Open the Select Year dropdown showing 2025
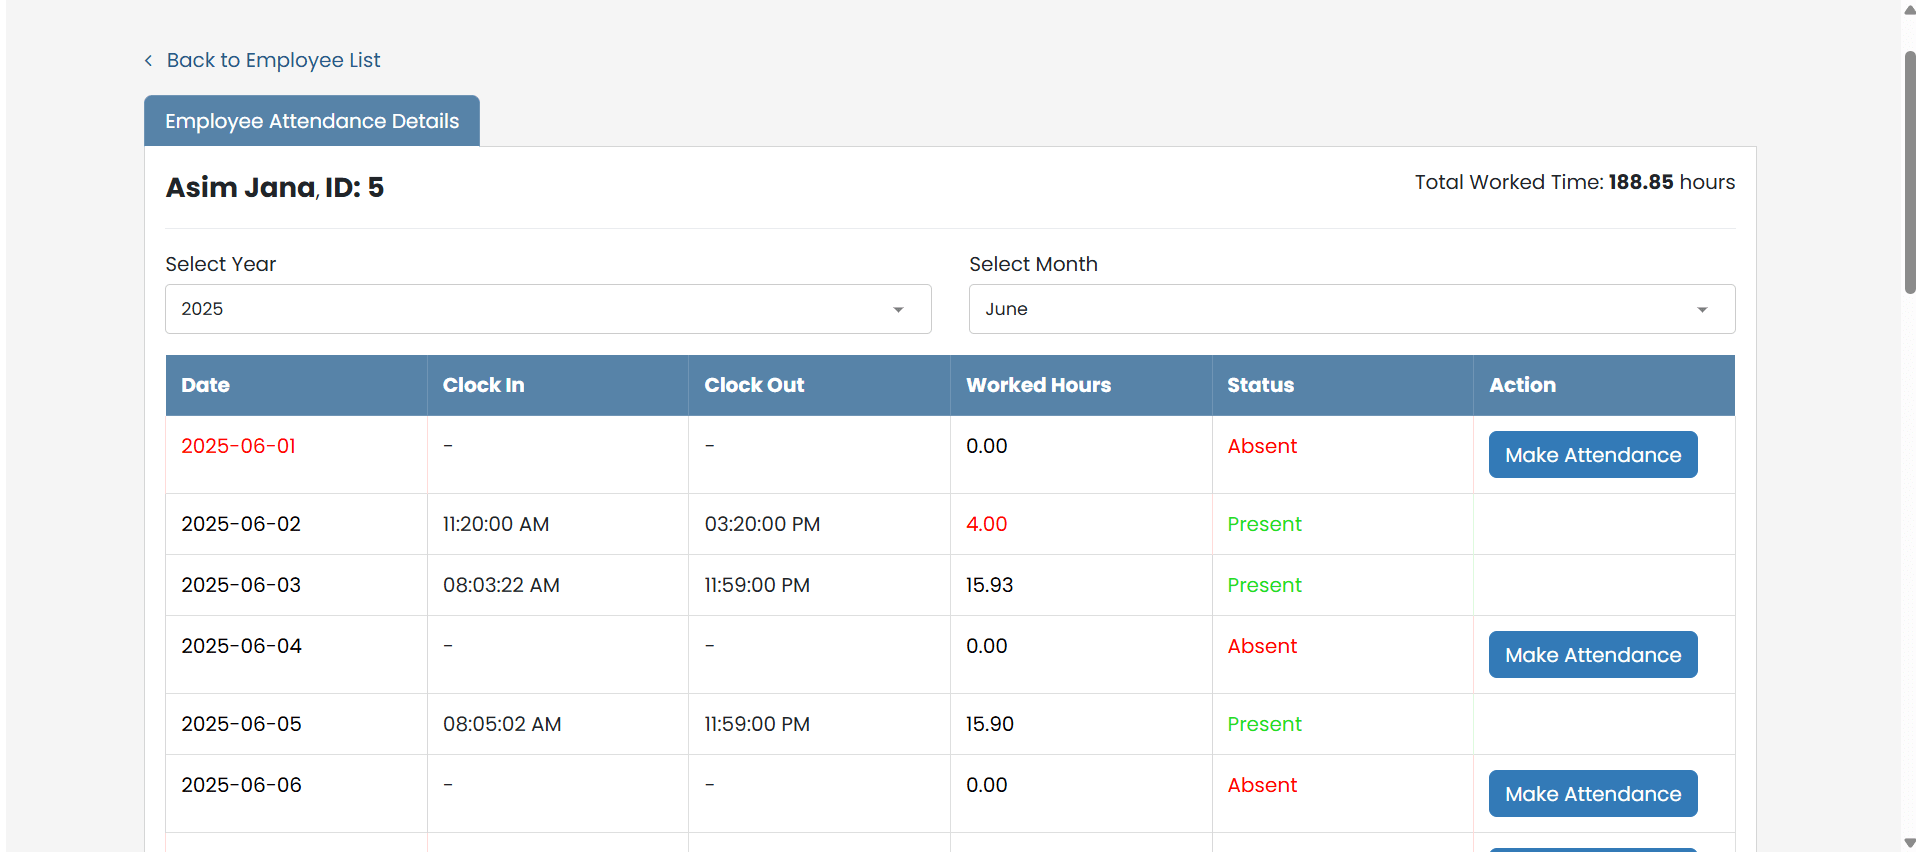 point(548,309)
